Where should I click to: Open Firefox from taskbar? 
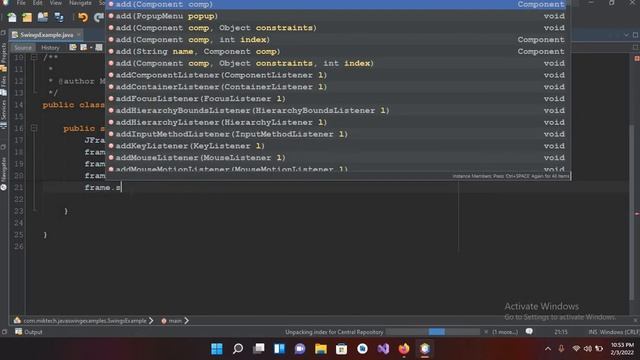point(404,349)
